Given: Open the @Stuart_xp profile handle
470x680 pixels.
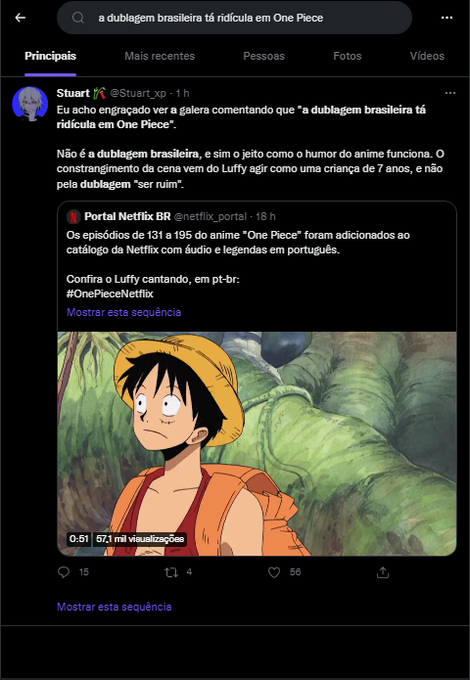Looking at the screenshot, I should (138, 93).
